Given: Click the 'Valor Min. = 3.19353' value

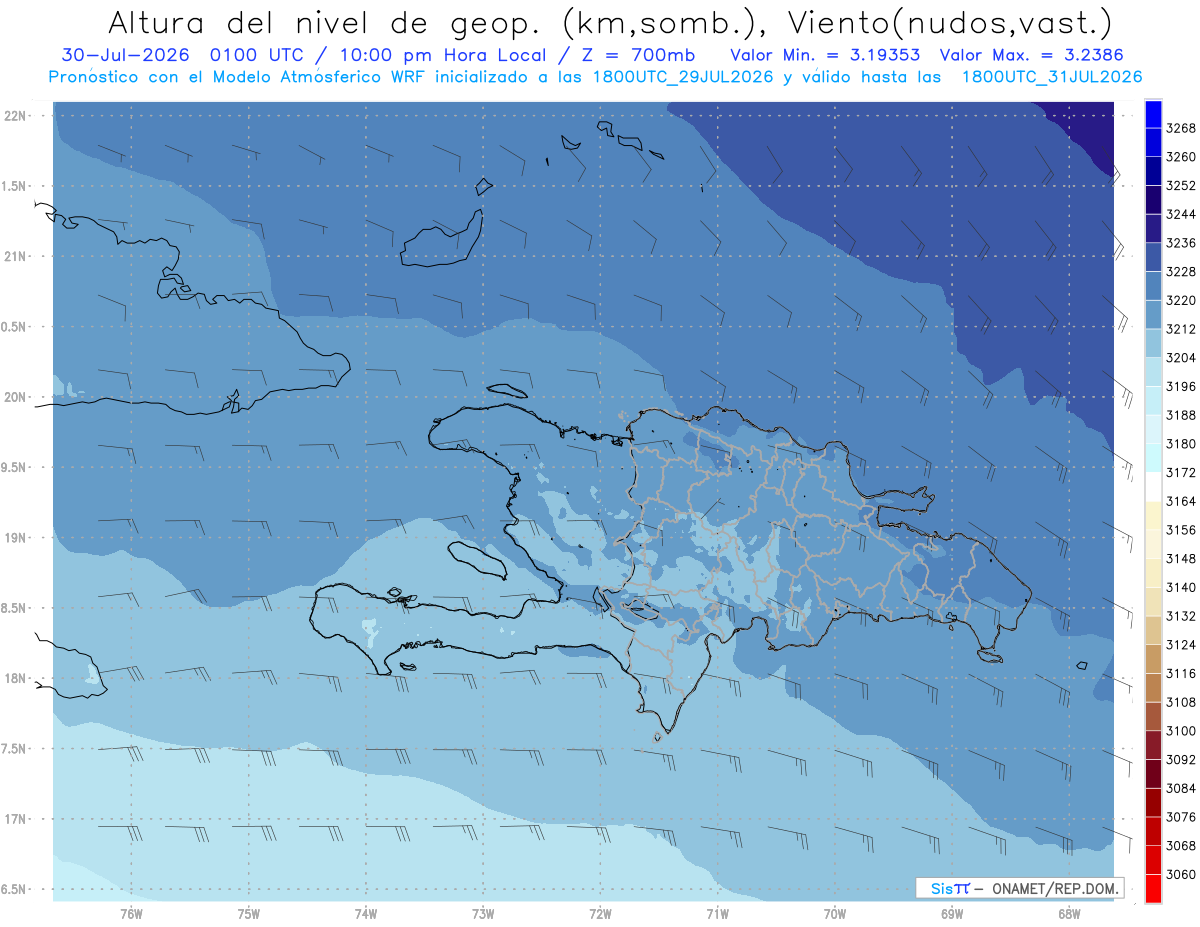Looking at the screenshot, I should click(x=826, y=55).
